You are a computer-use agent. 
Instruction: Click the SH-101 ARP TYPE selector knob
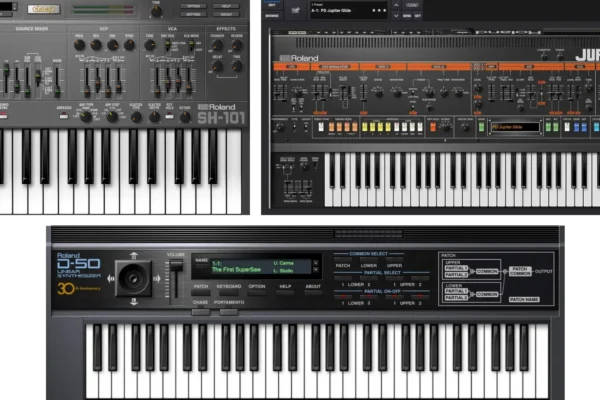point(86,117)
